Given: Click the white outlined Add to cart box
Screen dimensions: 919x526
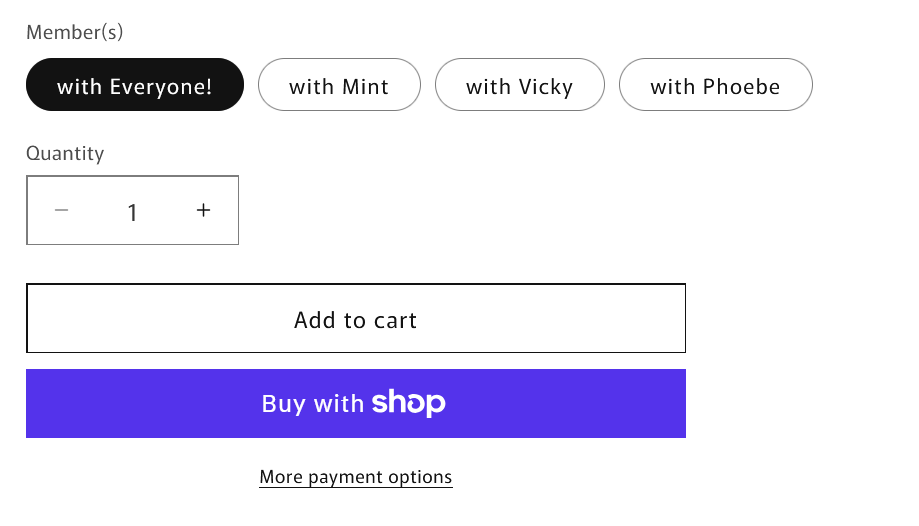Looking at the screenshot, I should click(x=355, y=319).
